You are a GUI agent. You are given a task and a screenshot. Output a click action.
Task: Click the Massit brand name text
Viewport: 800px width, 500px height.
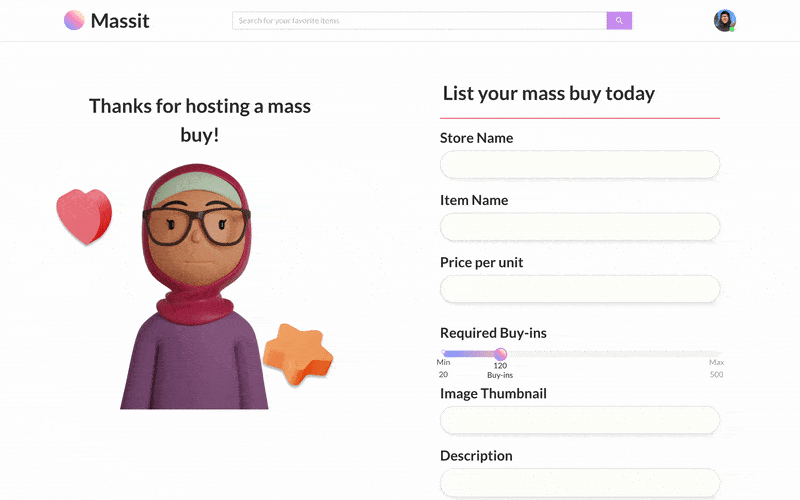120,21
